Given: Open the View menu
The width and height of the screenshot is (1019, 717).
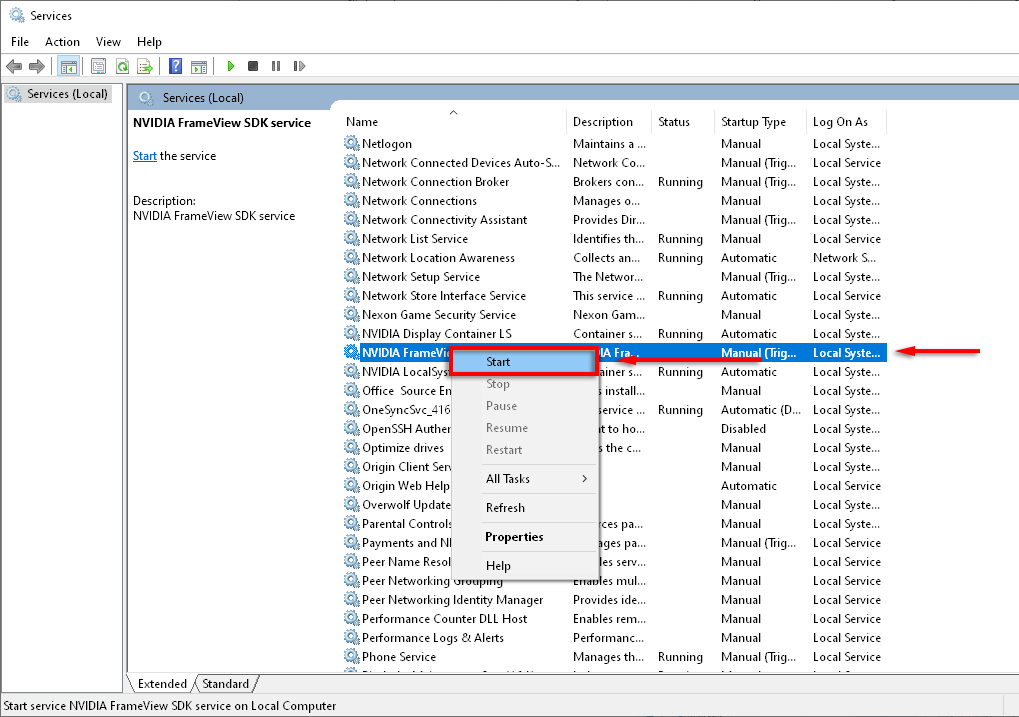Looking at the screenshot, I should tap(108, 42).
